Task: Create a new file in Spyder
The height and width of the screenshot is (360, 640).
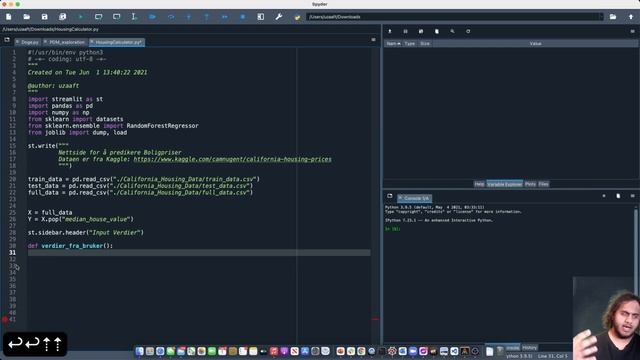Action: (9, 17)
